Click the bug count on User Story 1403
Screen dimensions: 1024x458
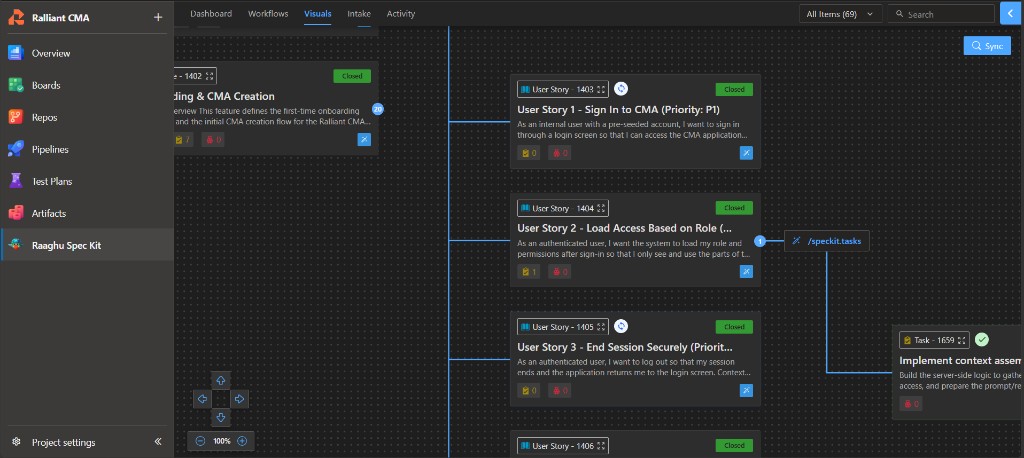[x=560, y=153]
